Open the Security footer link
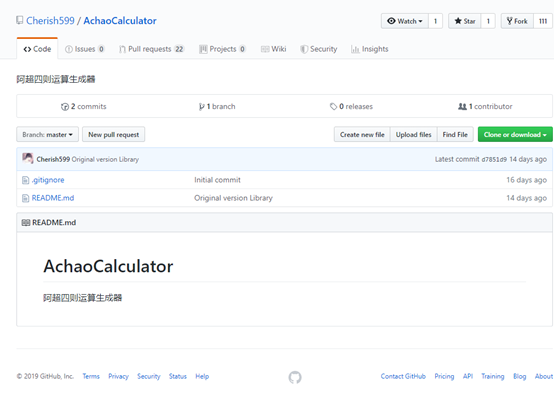554x401 pixels. [x=149, y=376]
